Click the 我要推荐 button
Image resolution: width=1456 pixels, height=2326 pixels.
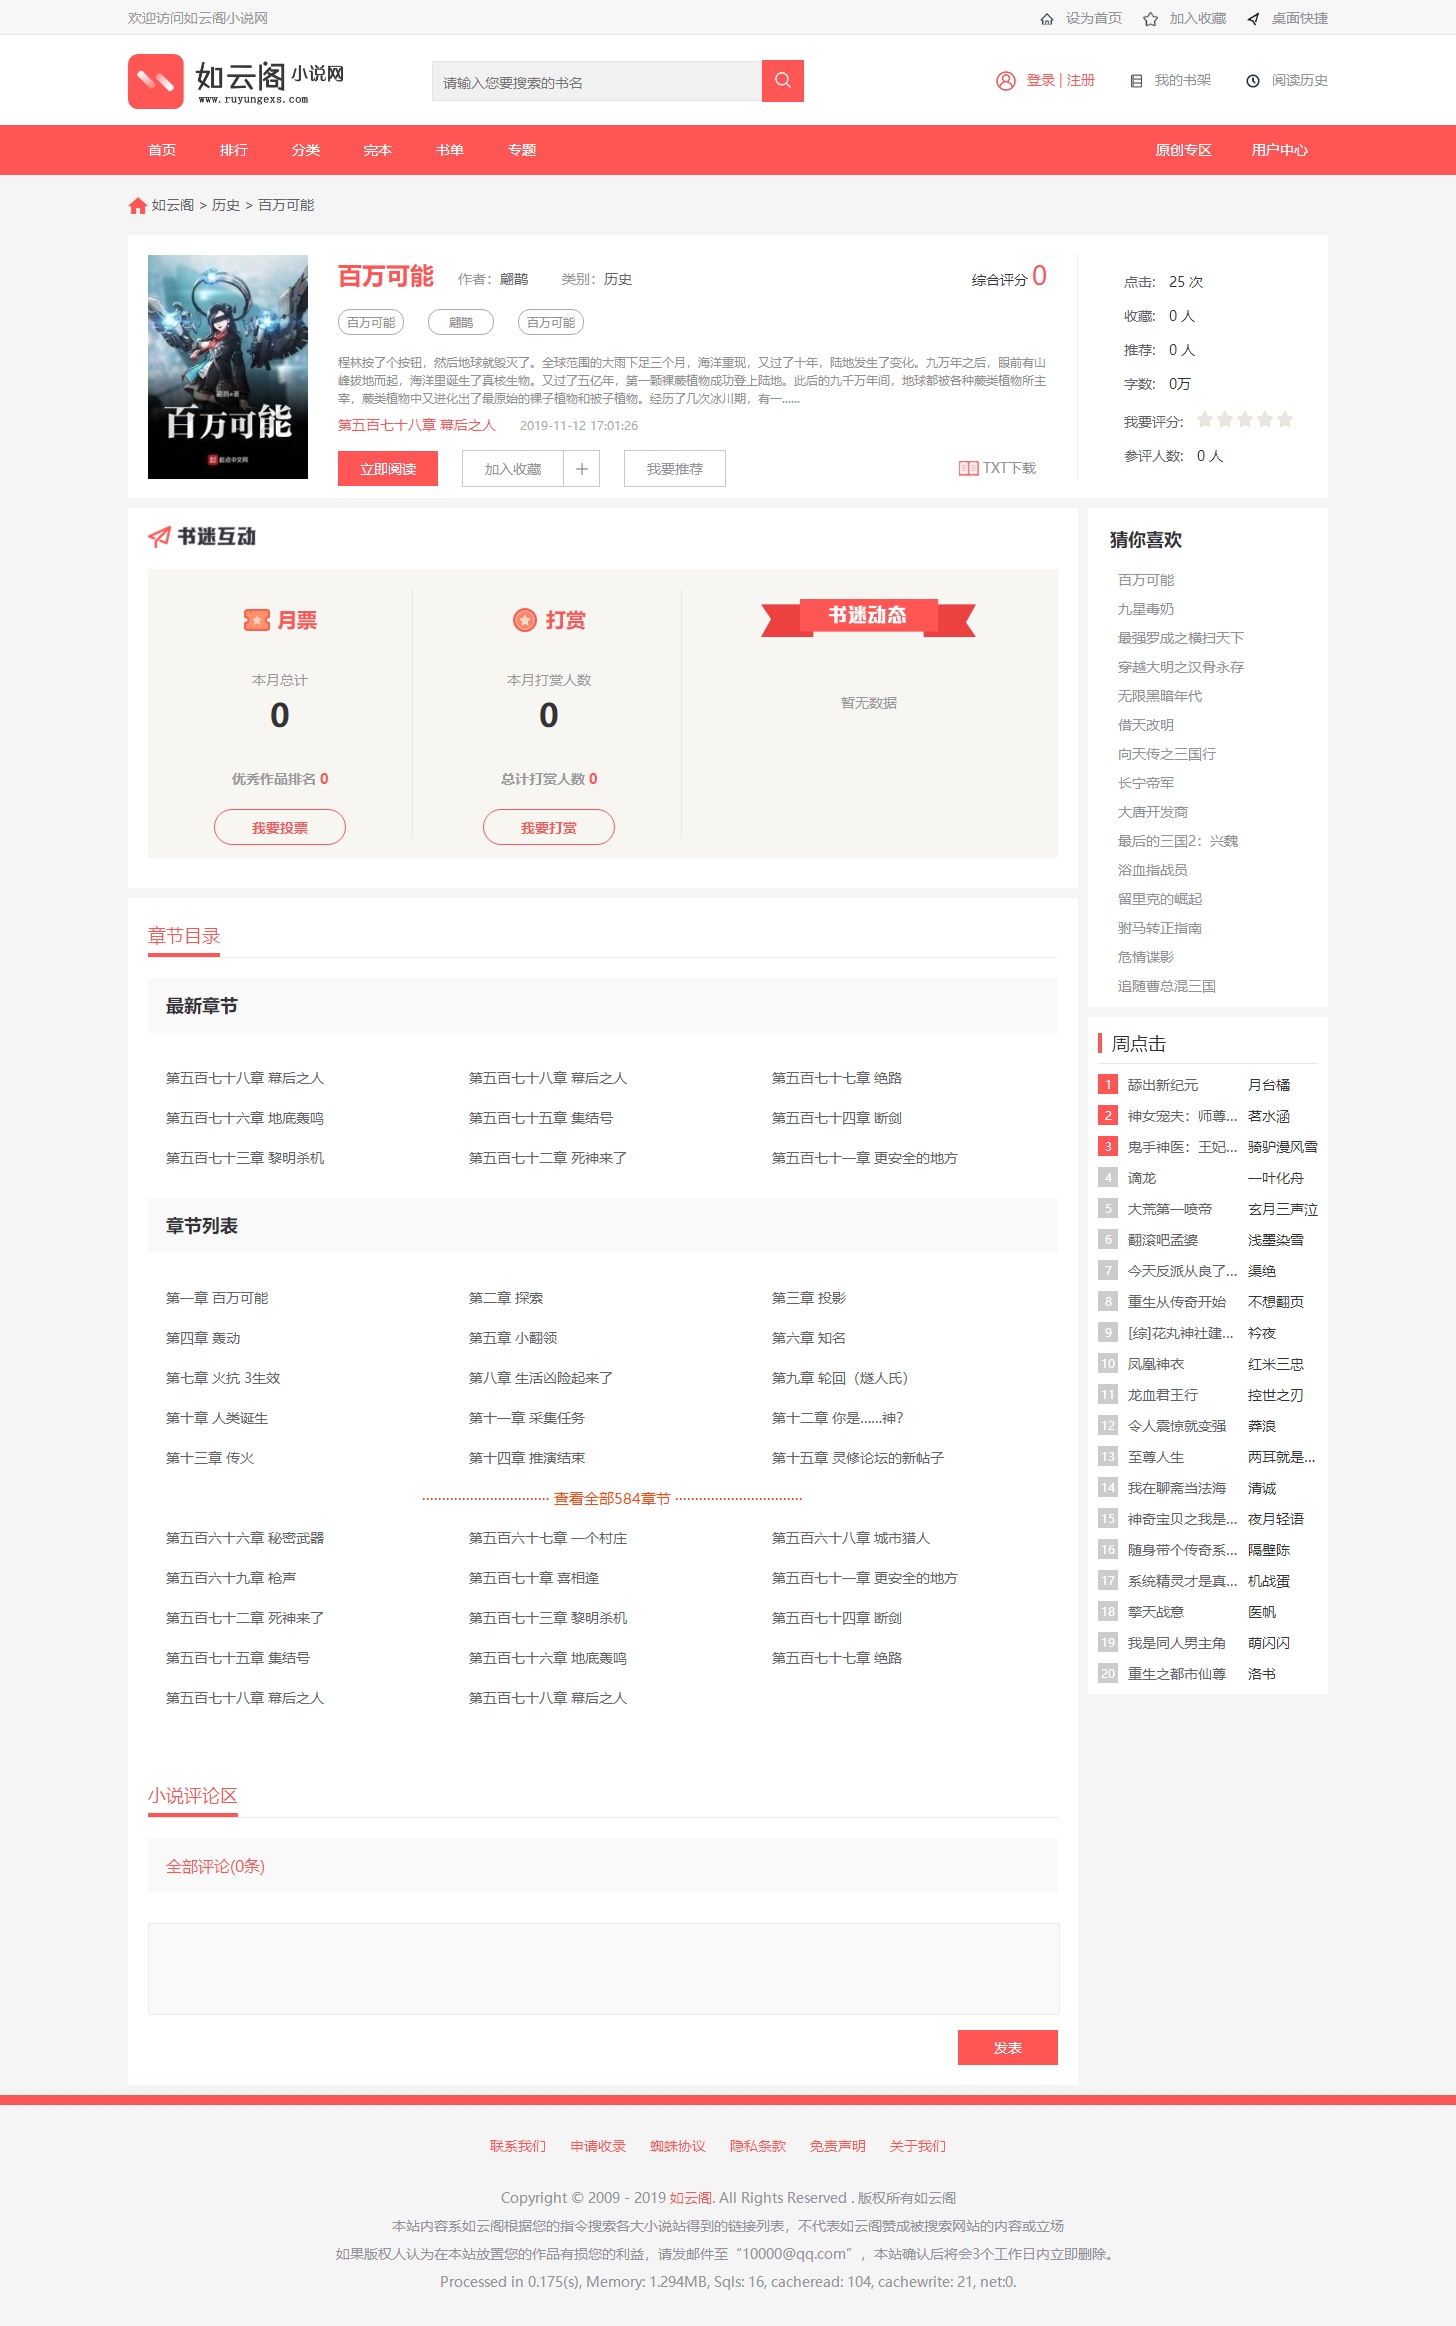click(675, 469)
